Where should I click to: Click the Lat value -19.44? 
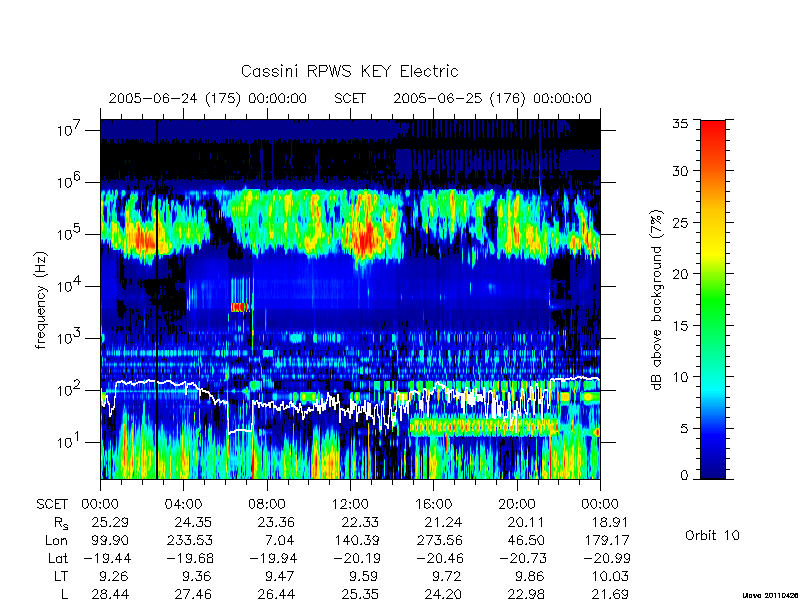click(x=106, y=559)
